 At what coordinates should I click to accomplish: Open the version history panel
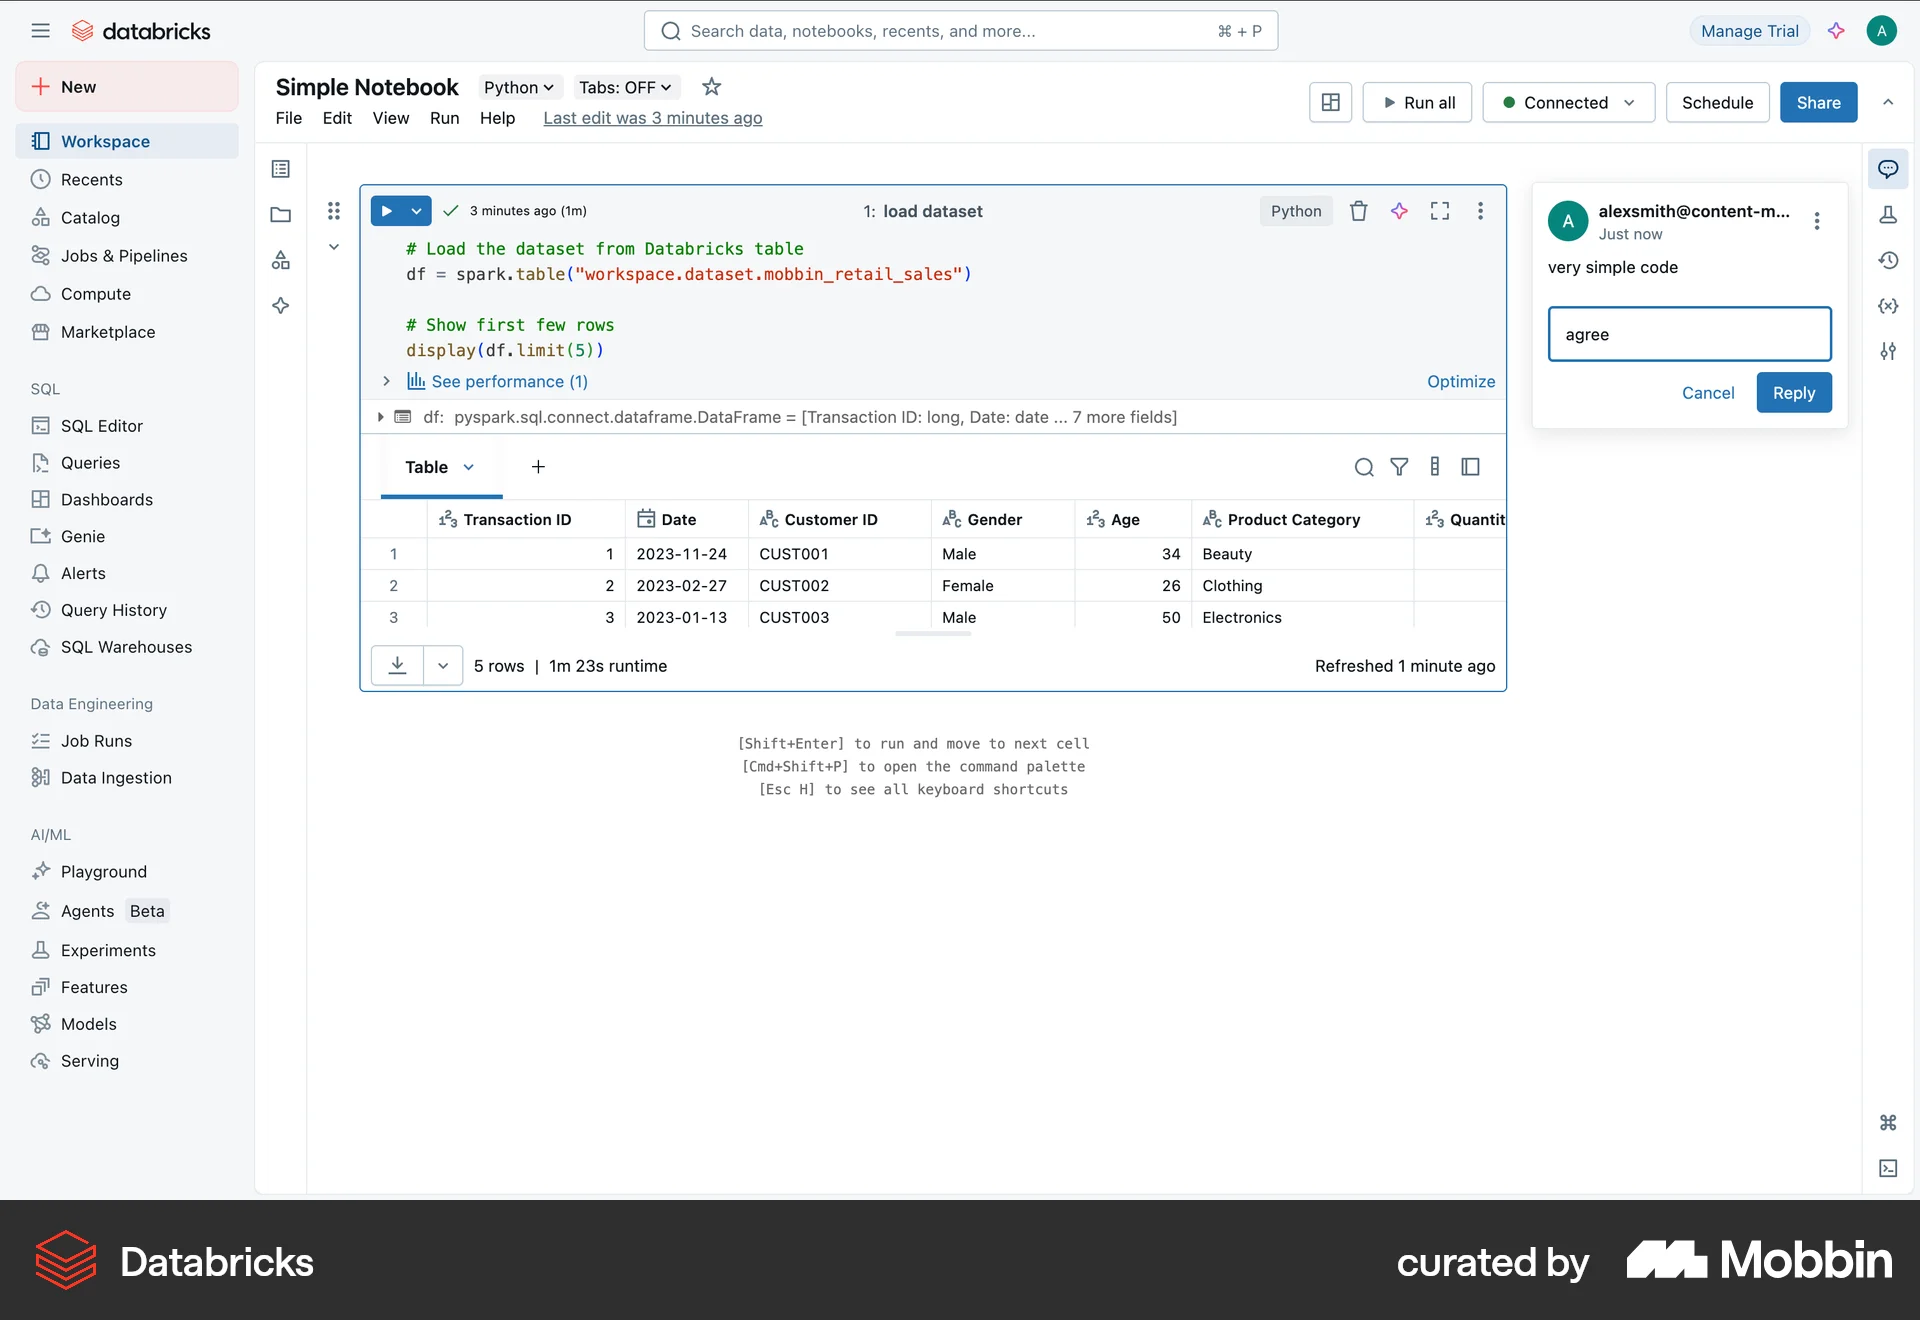(x=1889, y=260)
